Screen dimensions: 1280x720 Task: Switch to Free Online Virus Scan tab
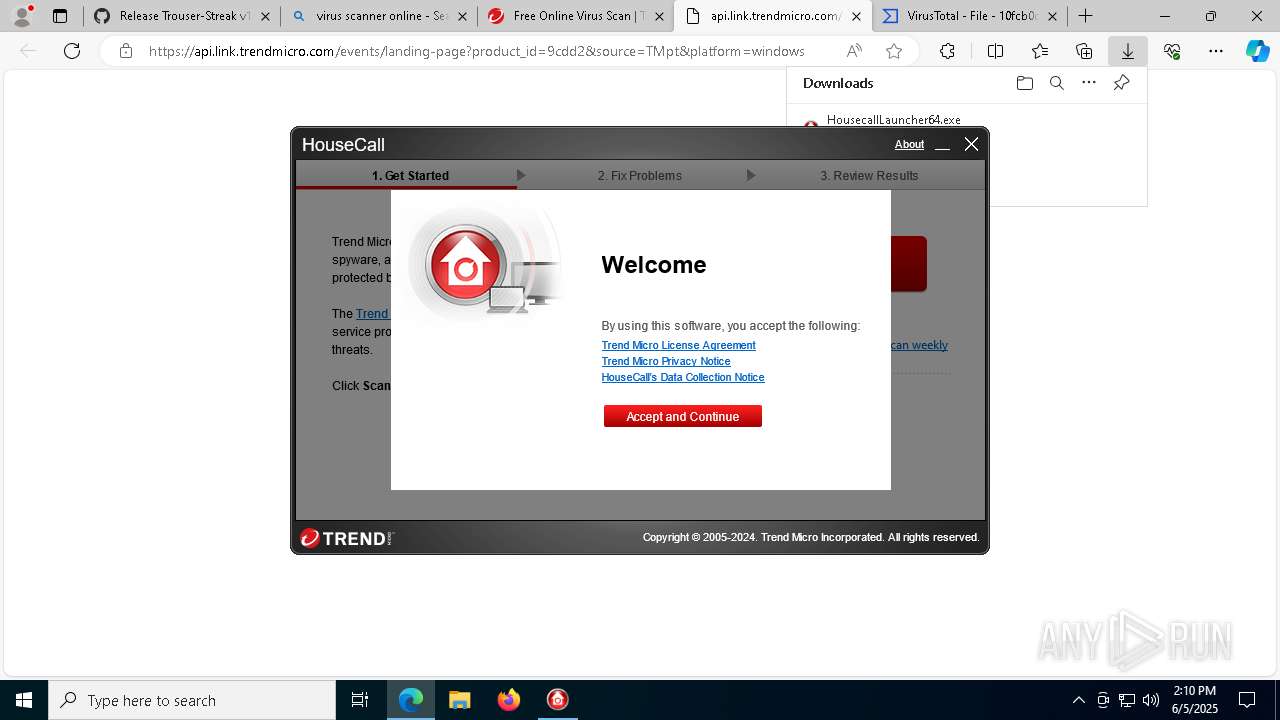point(575,16)
